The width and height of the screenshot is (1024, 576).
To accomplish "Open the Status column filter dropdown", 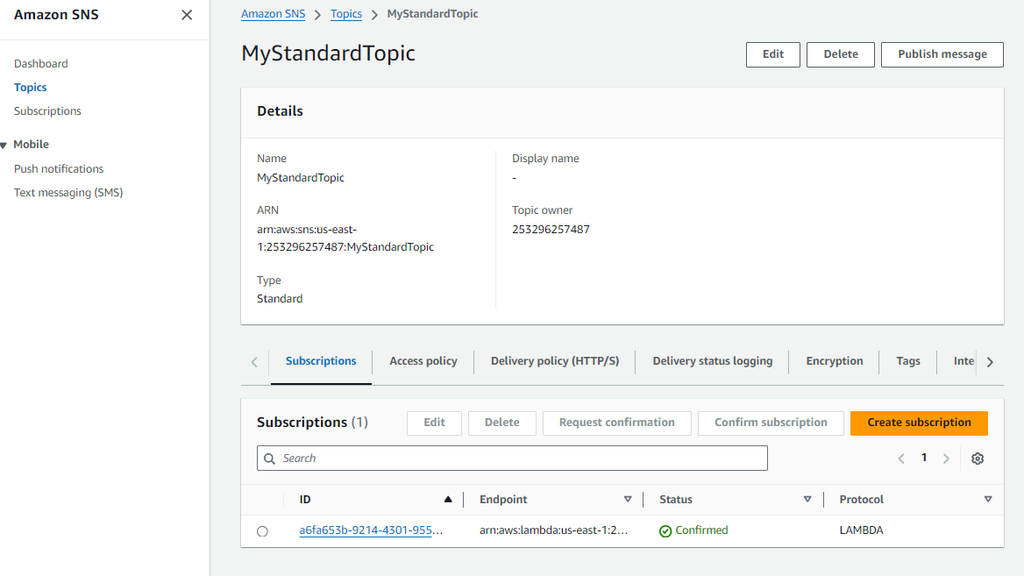I will pos(807,499).
